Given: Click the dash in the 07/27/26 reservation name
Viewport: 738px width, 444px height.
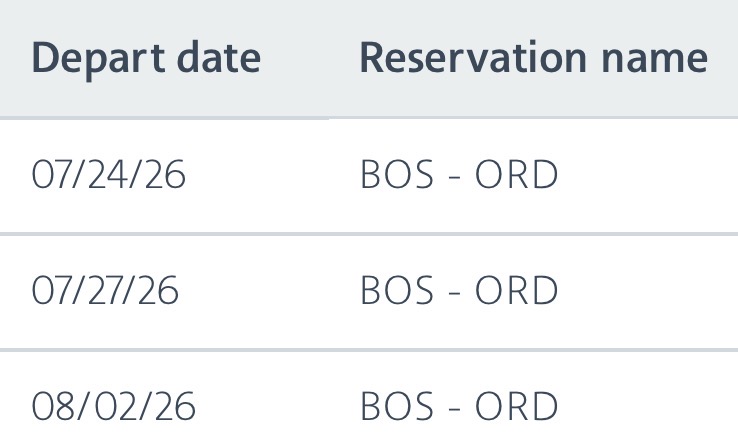Looking at the screenshot, I should click(x=451, y=293).
